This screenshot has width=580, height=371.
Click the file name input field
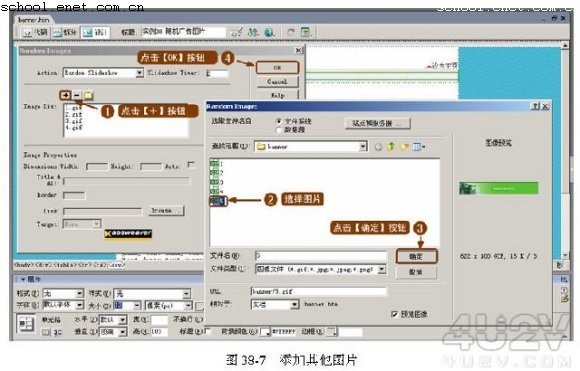[x=321, y=255]
